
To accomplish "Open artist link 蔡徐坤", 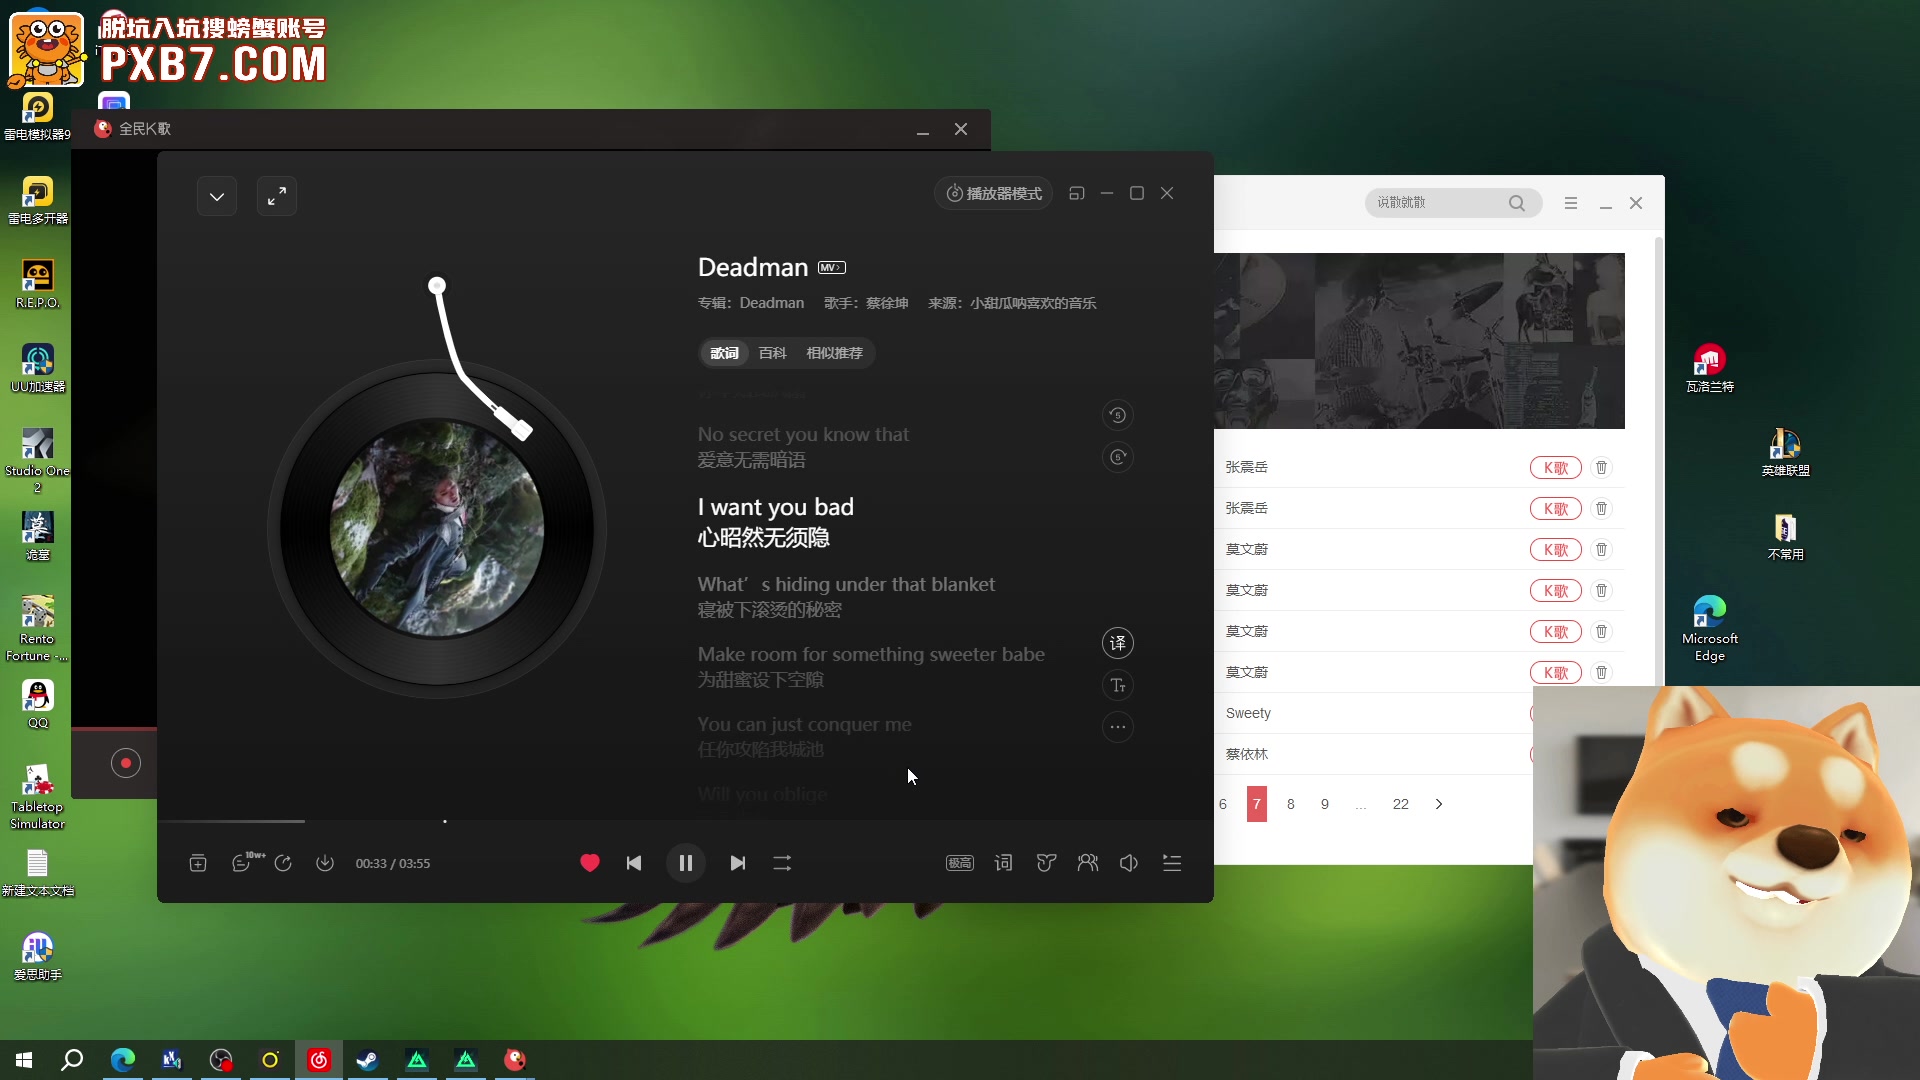I will click(887, 303).
